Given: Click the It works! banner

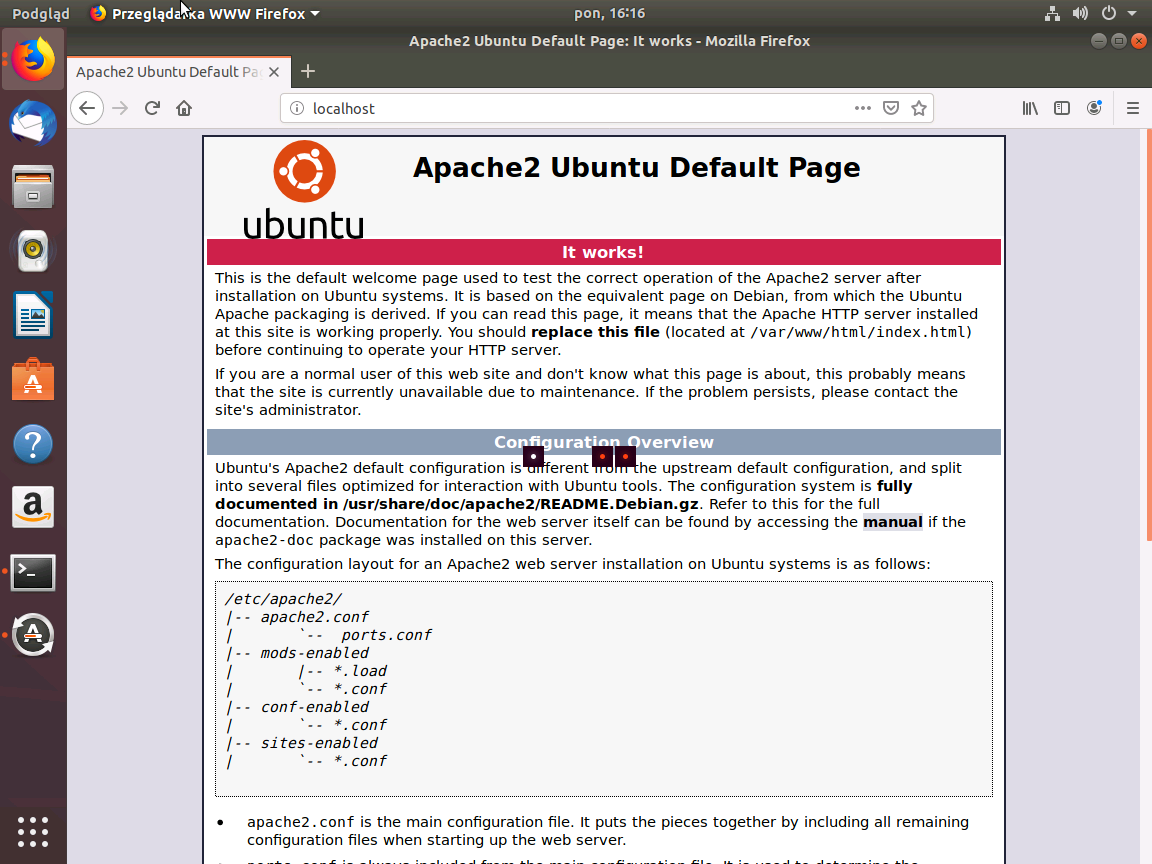Looking at the screenshot, I should click(603, 252).
